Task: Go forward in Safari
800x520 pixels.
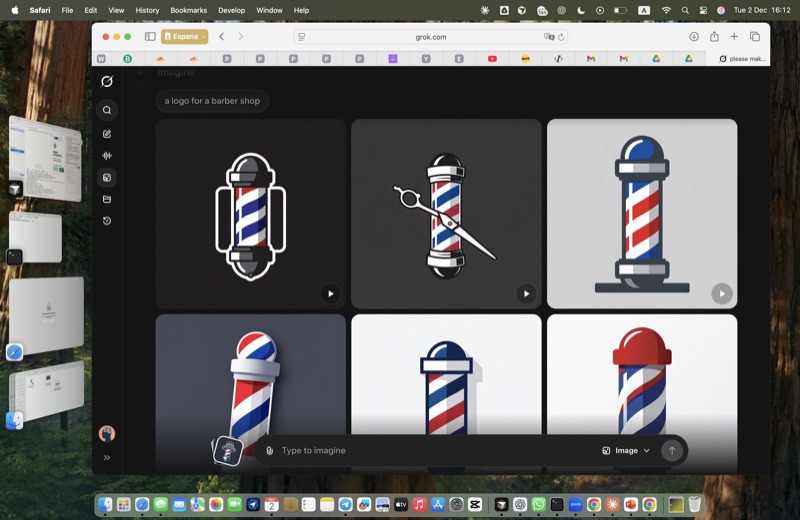Action: tap(241, 37)
